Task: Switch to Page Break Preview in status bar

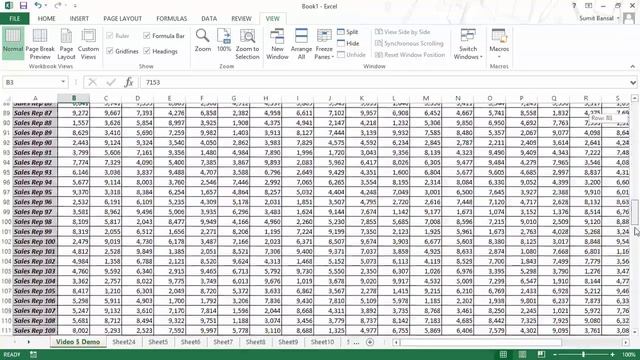Action: (541, 354)
